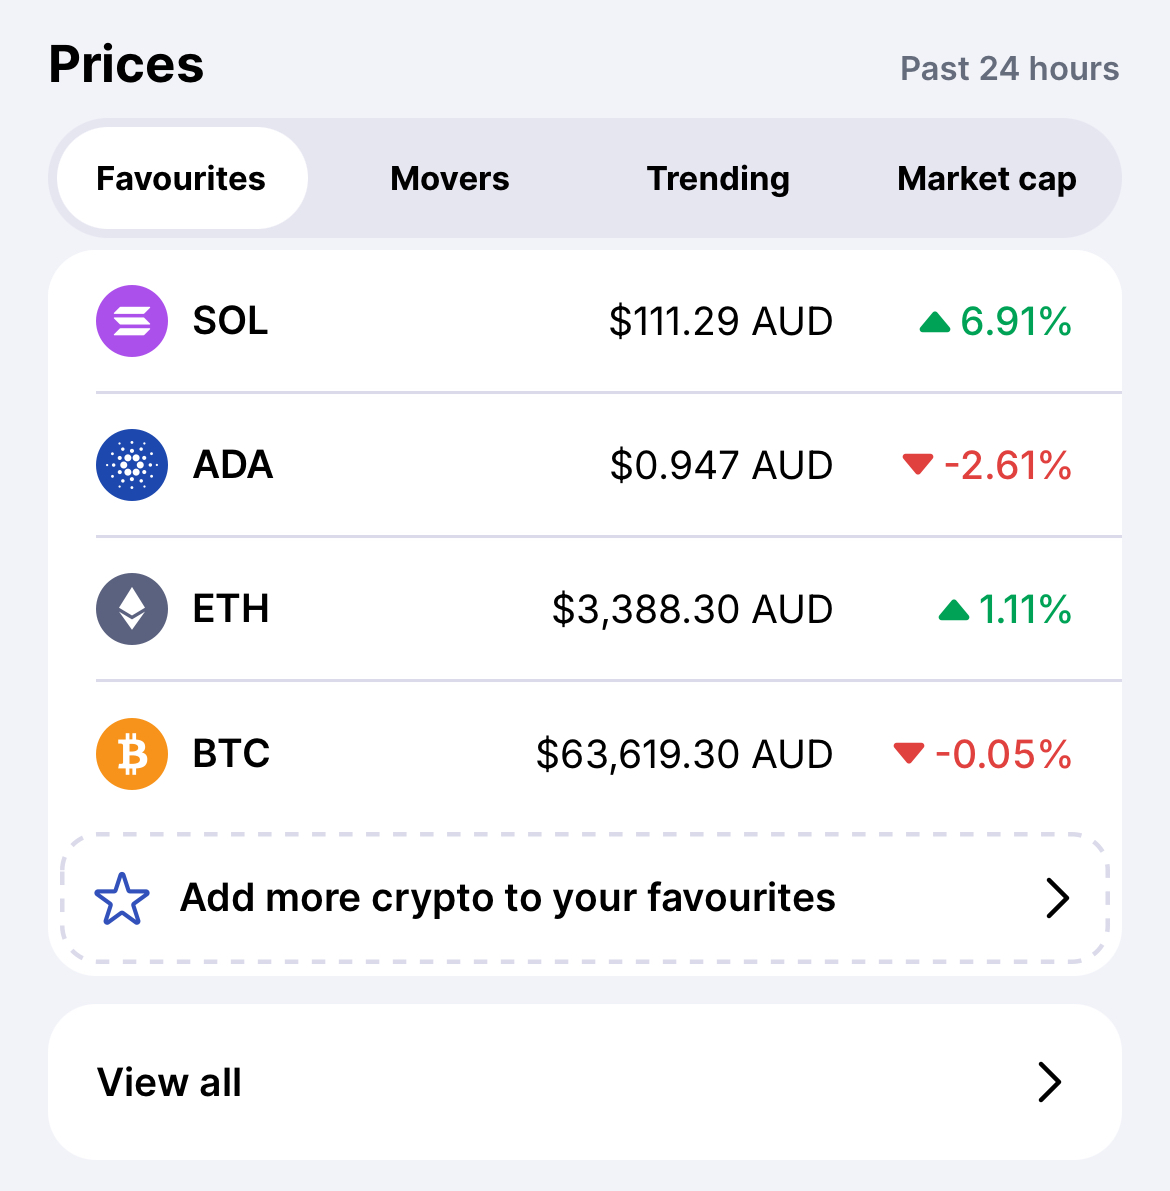Click the red down arrow beside -0.05%
Viewport: 1170px width, 1191px height.
(x=909, y=753)
